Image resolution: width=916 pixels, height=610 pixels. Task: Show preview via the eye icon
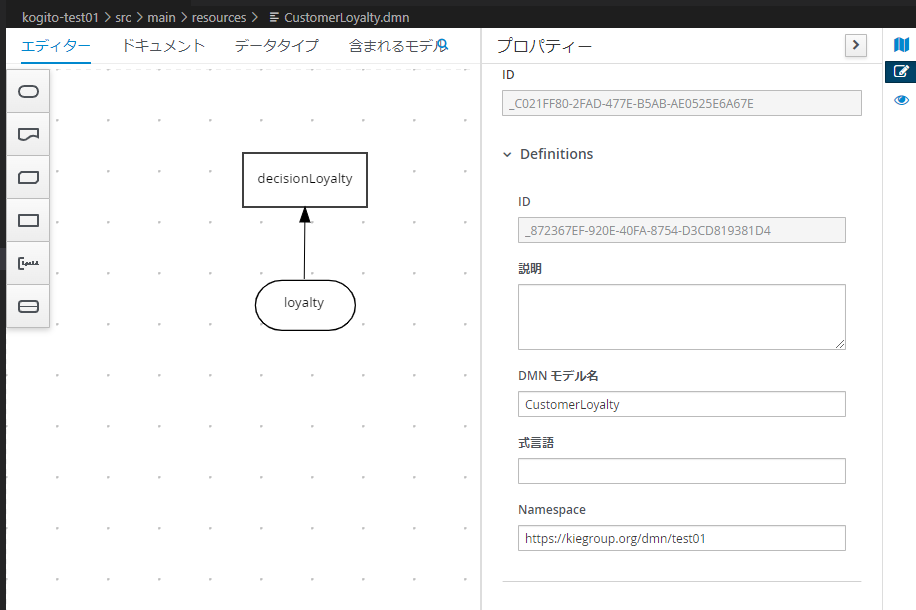901,100
